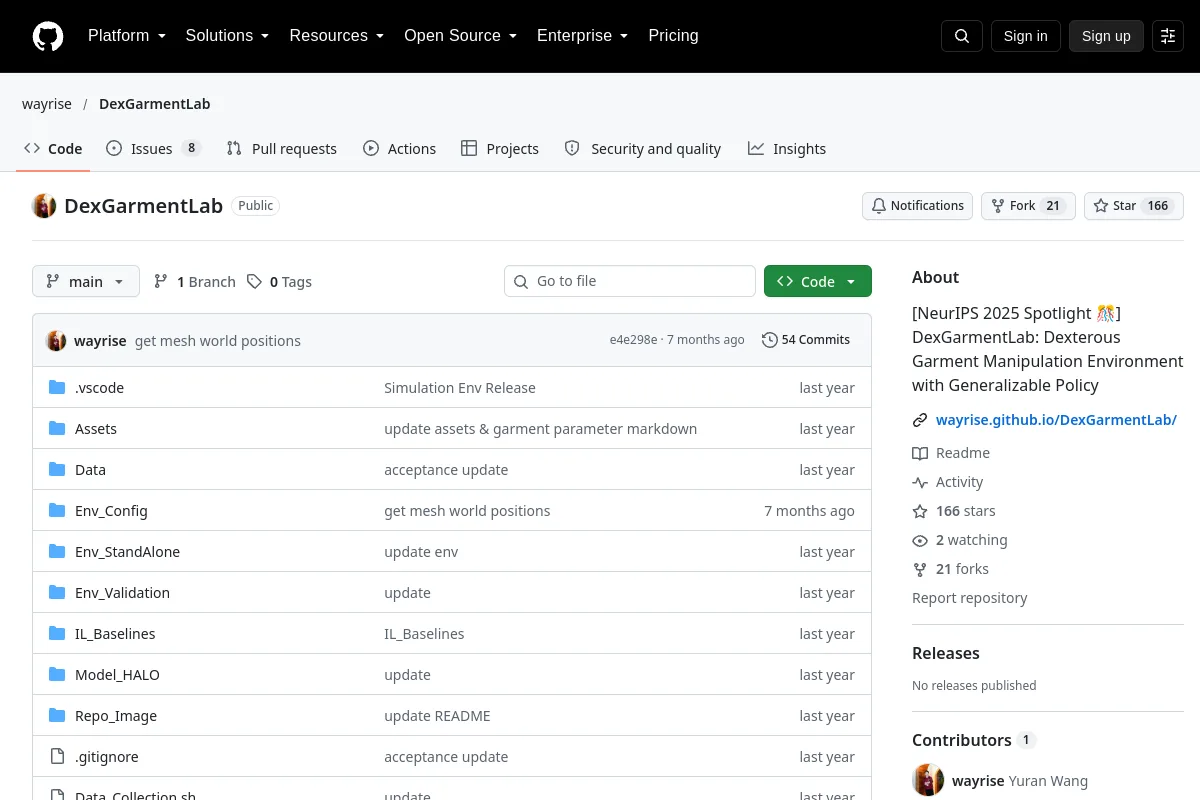Viewport: 1200px width, 800px height.
Task: Click the stars count star icon
Action: tap(920, 511)
